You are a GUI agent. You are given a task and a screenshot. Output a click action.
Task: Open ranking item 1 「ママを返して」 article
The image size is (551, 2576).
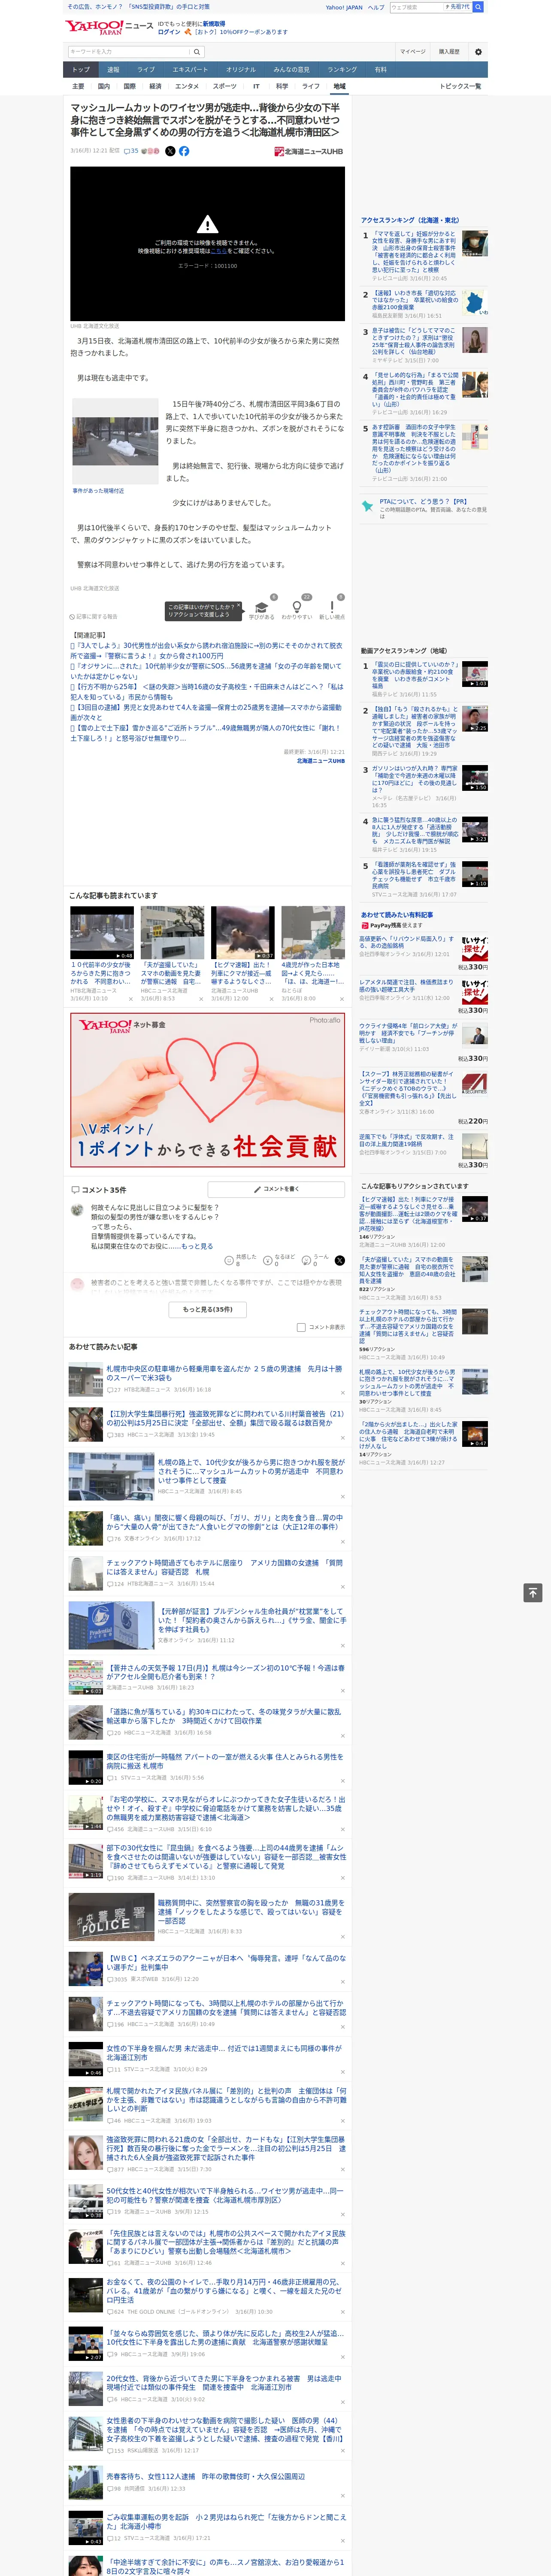tap(414, 253)
